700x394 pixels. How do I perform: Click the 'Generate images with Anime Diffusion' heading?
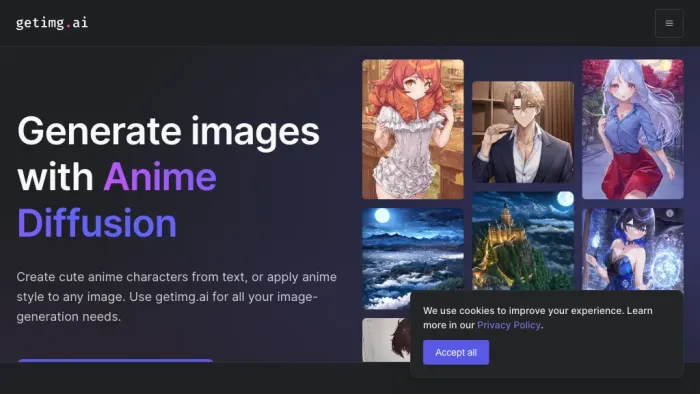pos(168,177)
